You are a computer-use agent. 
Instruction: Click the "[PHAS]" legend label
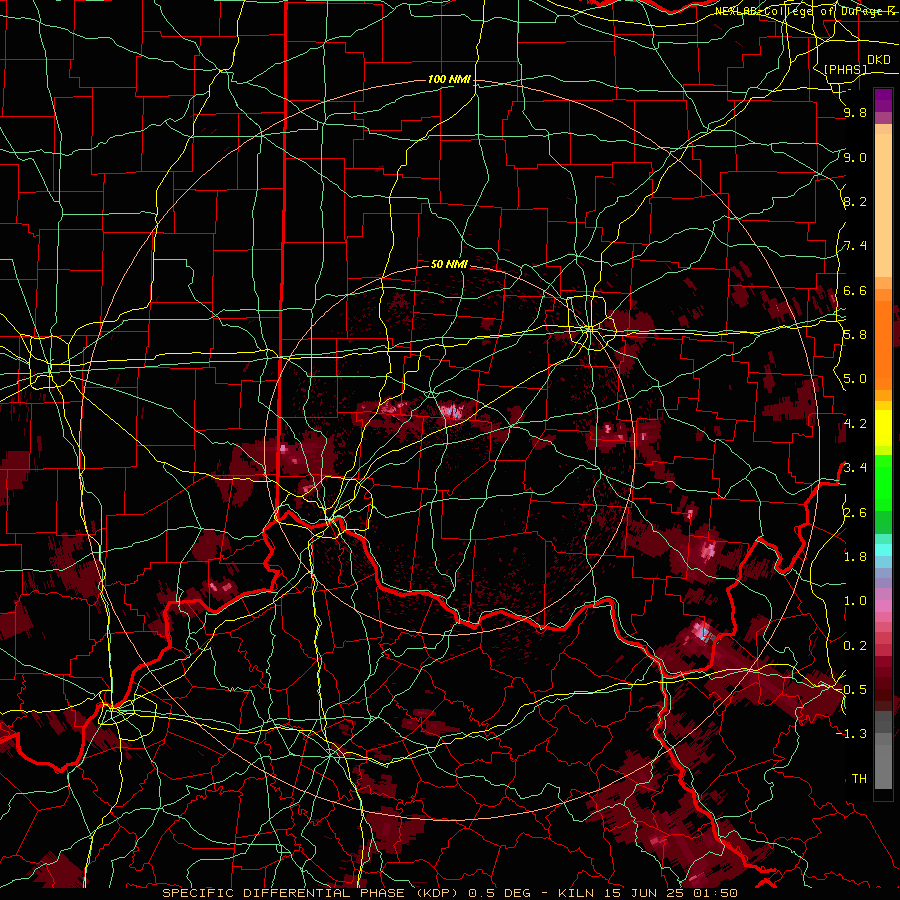tap(845, 69)
